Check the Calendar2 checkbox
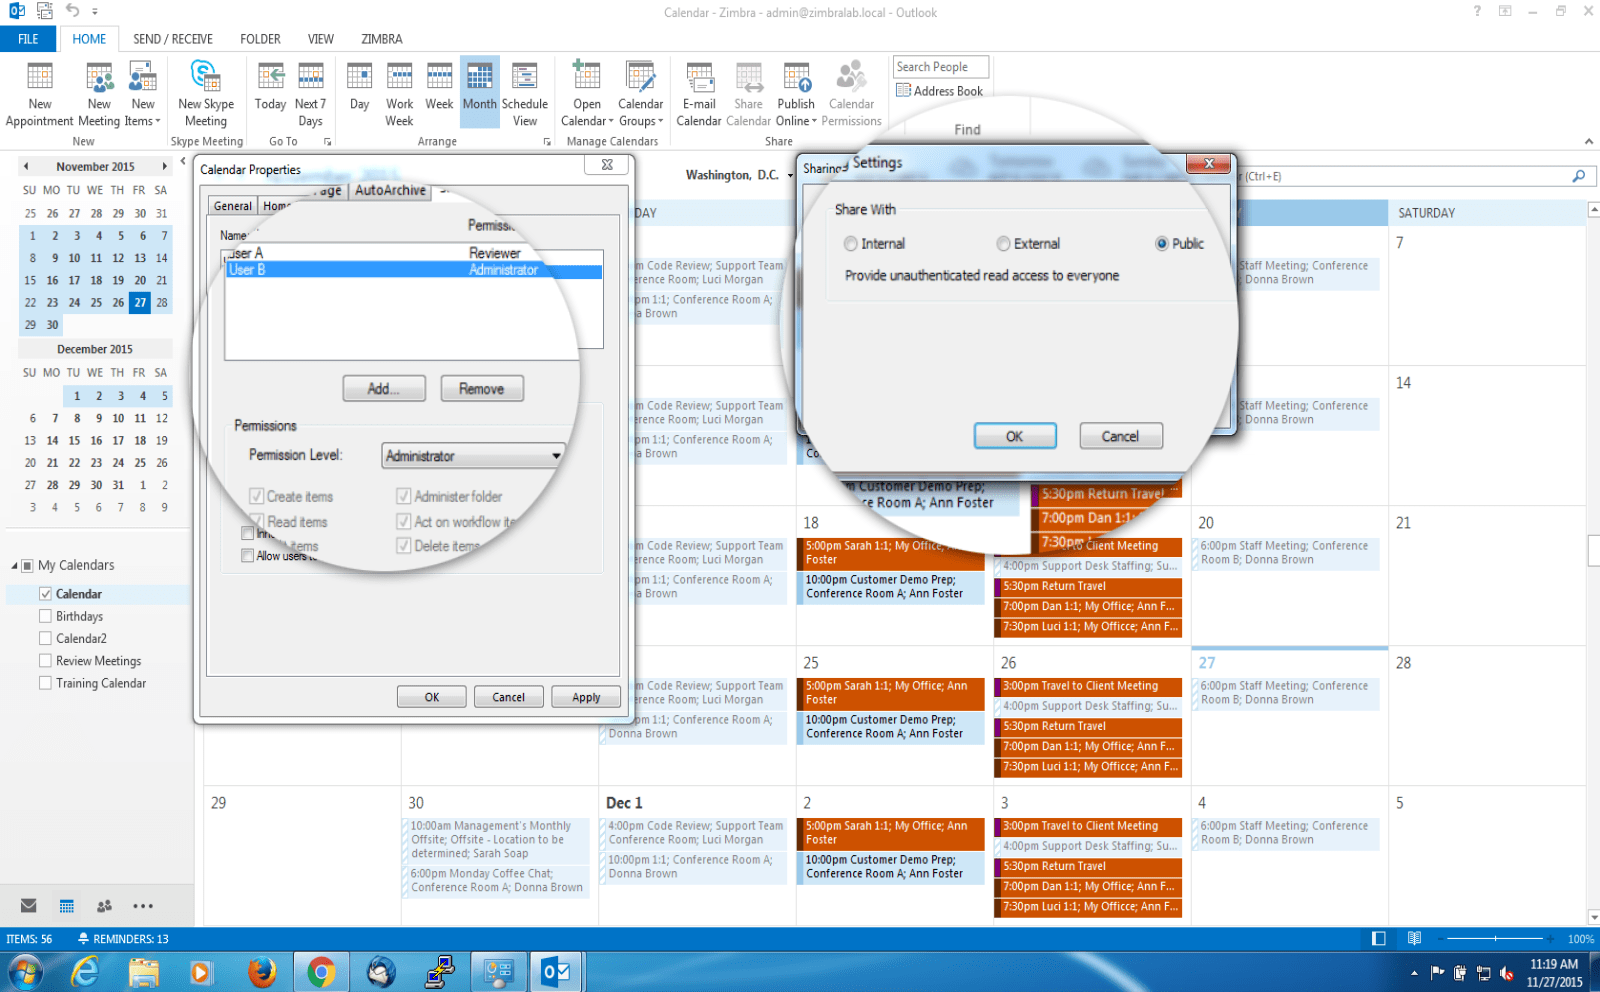 pyautogui.click(x=45, y=638)
